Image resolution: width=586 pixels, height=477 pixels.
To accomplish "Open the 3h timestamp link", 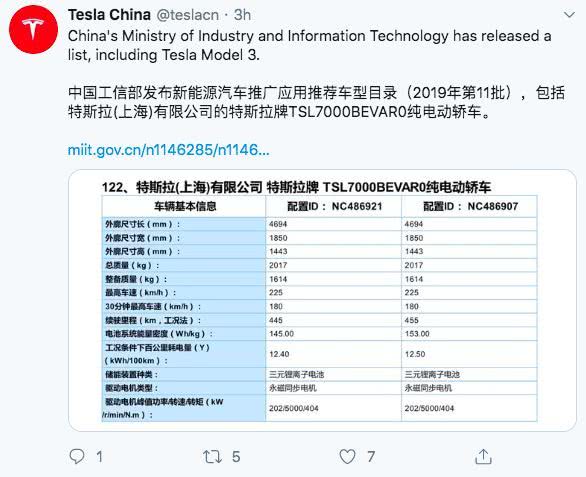I will click(242, 15).
